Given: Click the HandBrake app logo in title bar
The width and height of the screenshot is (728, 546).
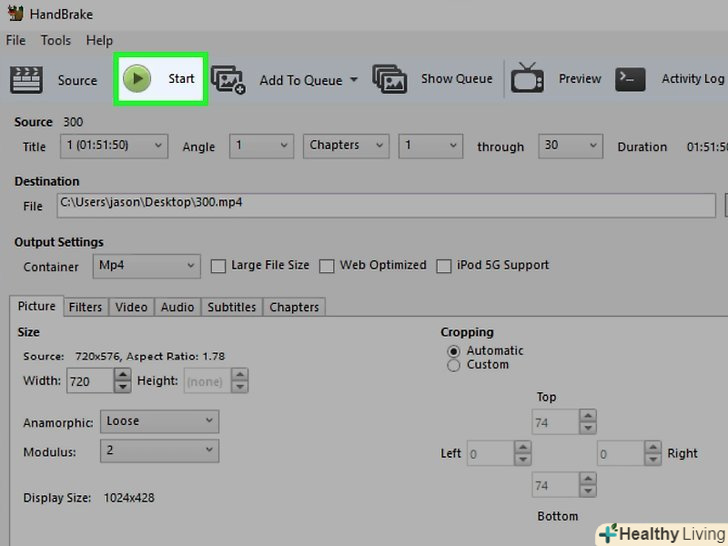Looking at the screenshot, I should click(16, 13).
